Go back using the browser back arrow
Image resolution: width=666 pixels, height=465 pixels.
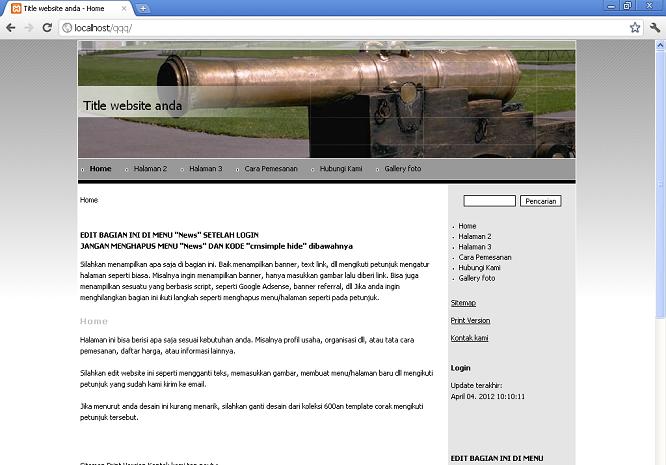point(11,28)
